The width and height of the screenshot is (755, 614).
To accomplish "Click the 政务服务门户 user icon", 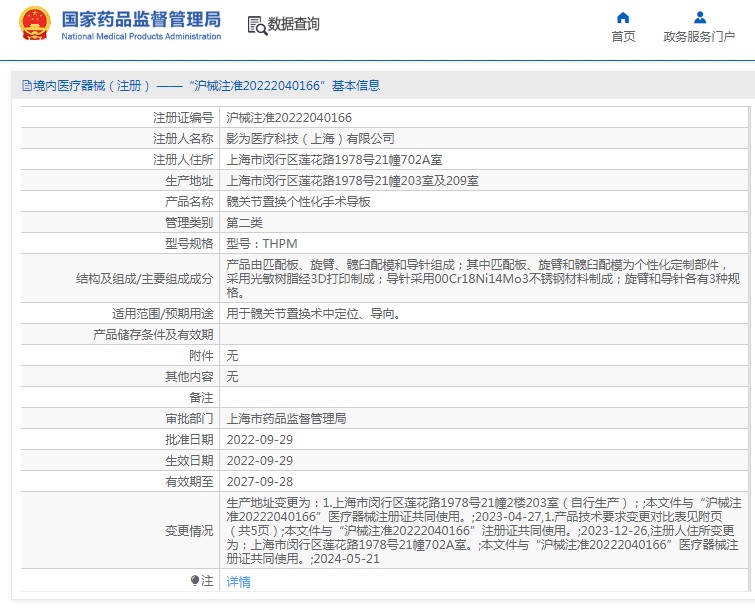I will 700,18.
